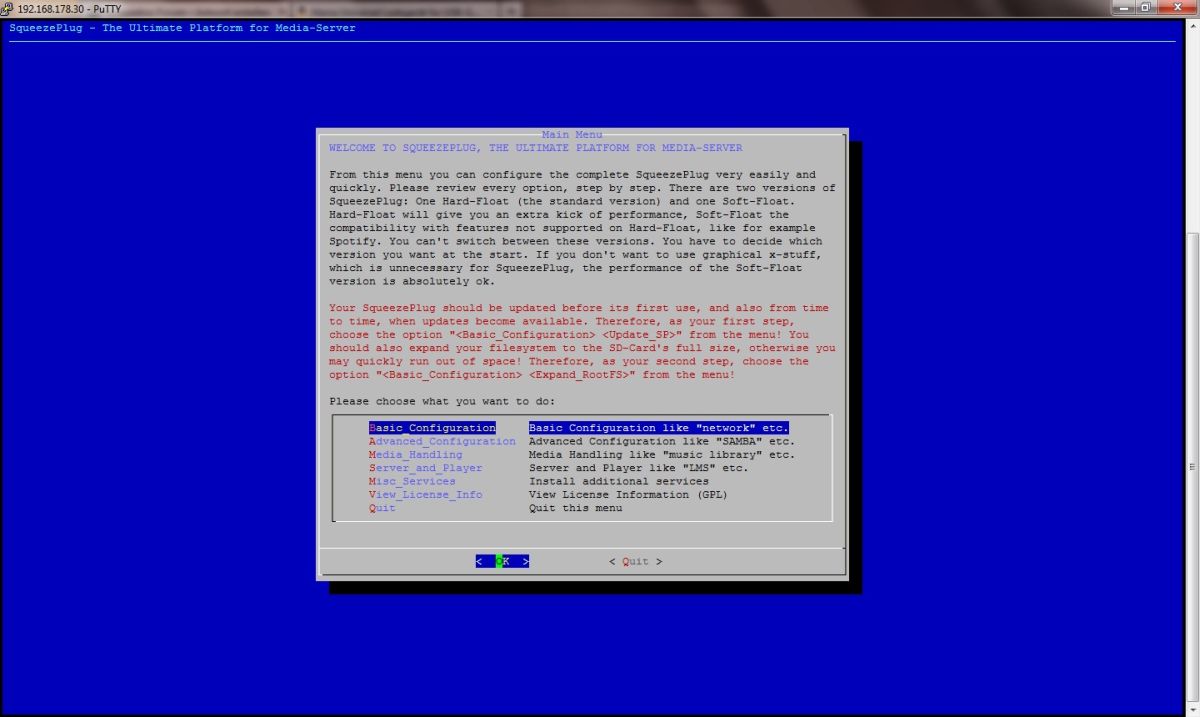Click the Quit button beside OK
This screenshot has height=717, width=1200.
click(635, 562)
